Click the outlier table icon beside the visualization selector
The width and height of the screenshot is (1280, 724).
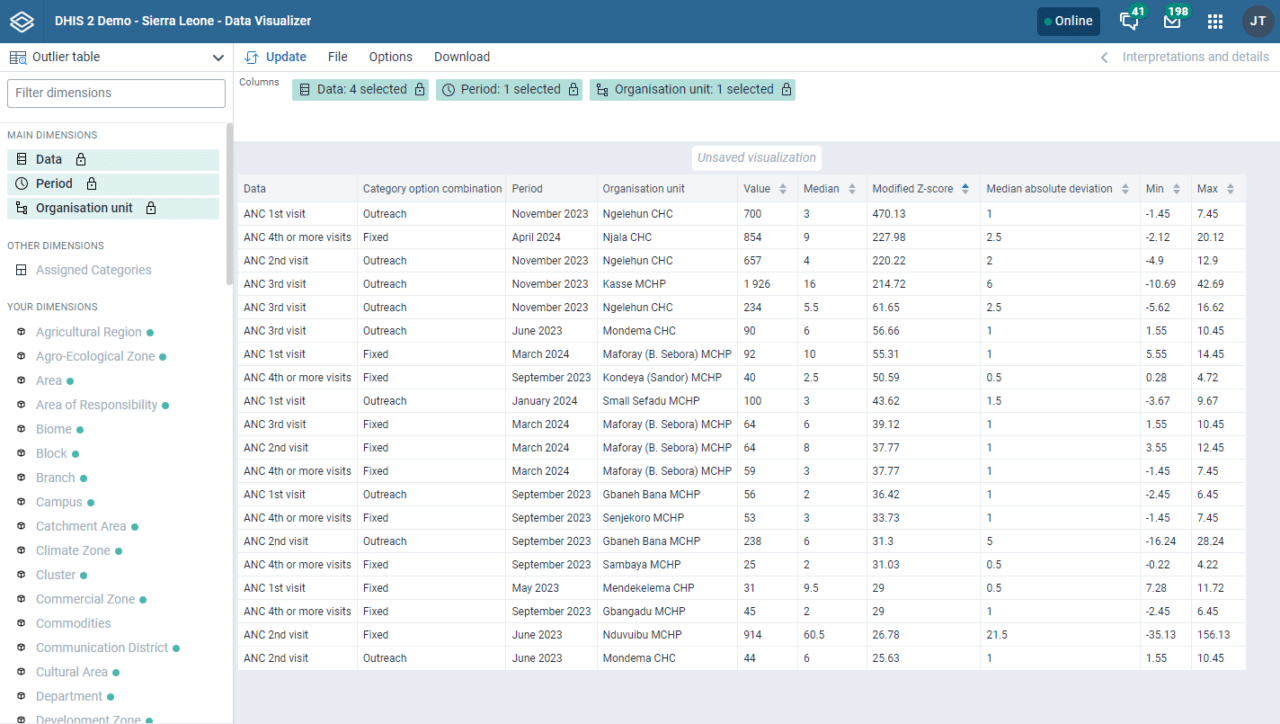click(x=16, y=57)
